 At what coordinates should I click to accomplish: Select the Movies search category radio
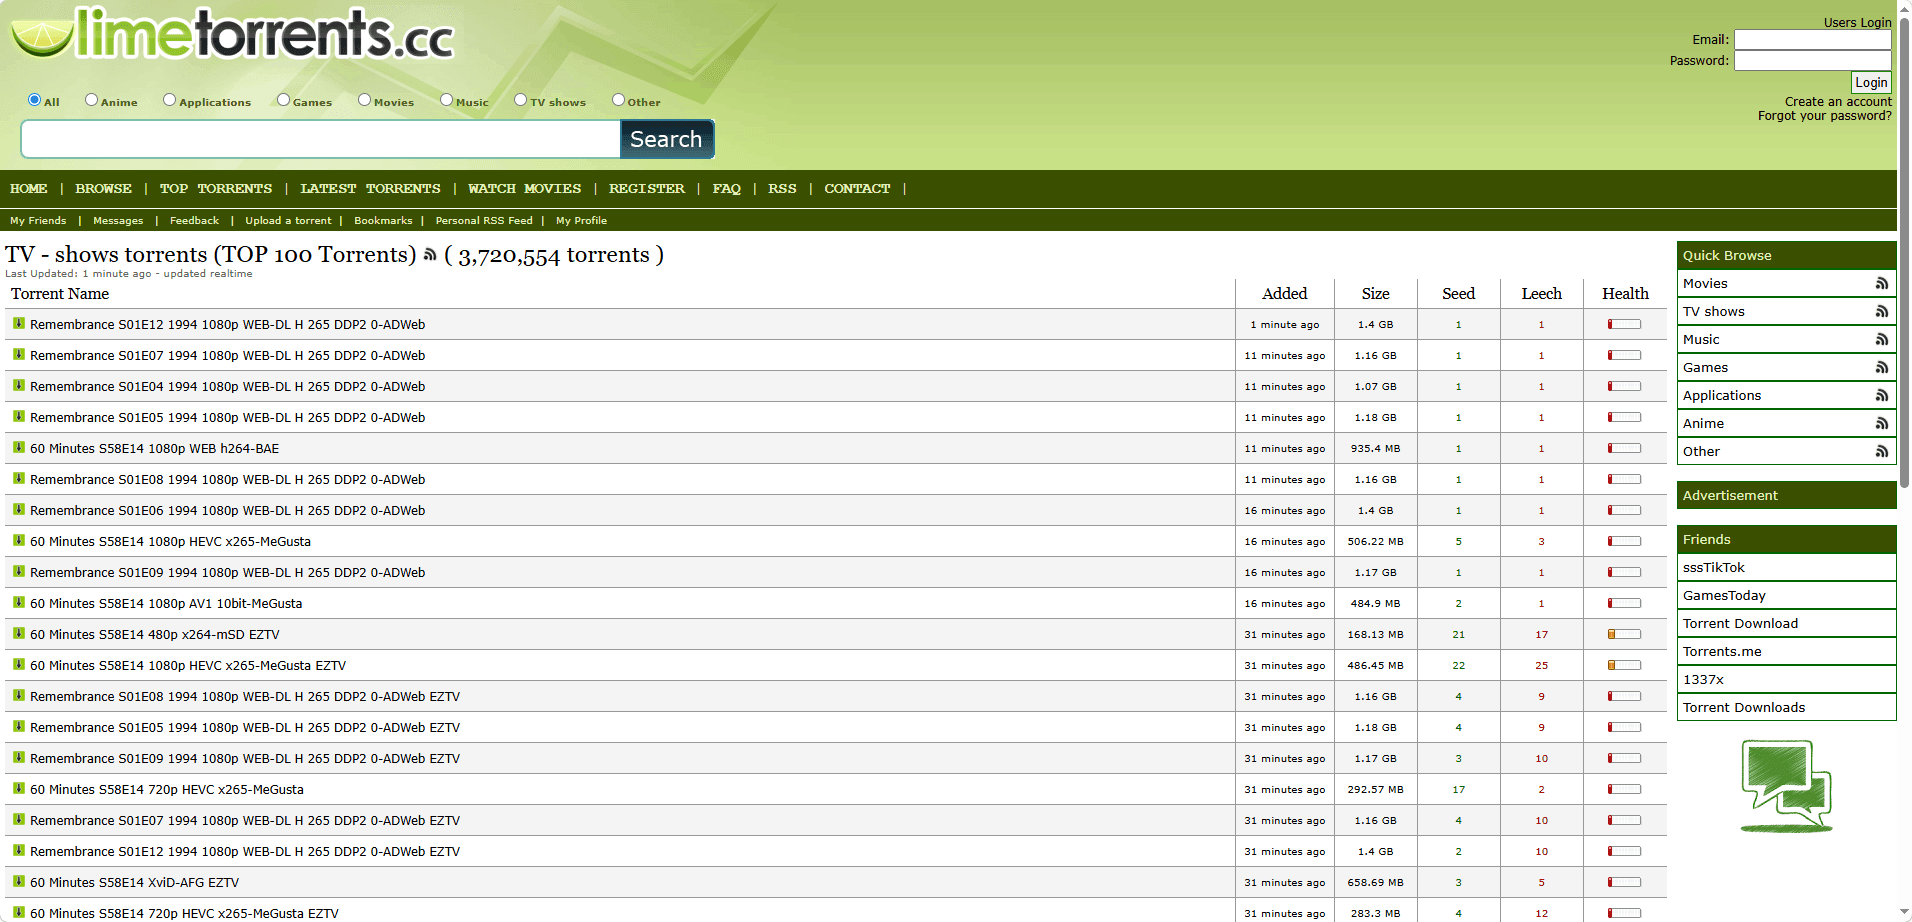(x=365, y=100)
